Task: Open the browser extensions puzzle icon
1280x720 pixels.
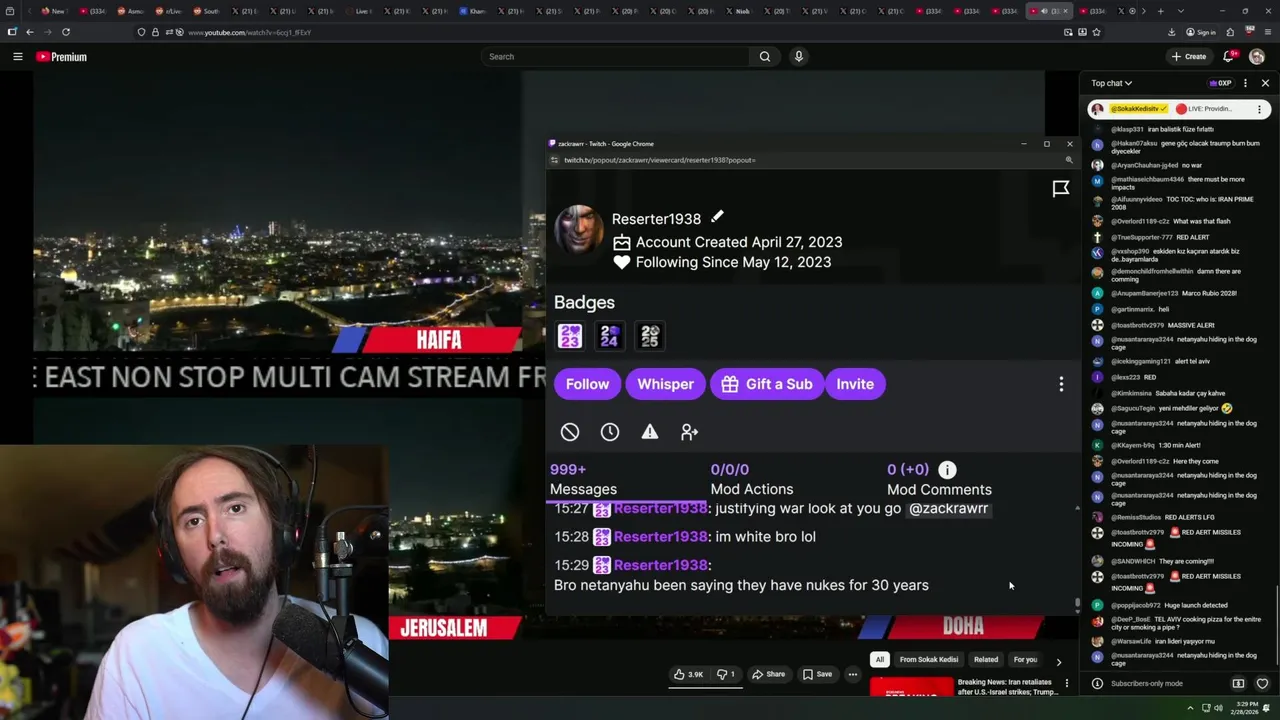Action: 1230,32
